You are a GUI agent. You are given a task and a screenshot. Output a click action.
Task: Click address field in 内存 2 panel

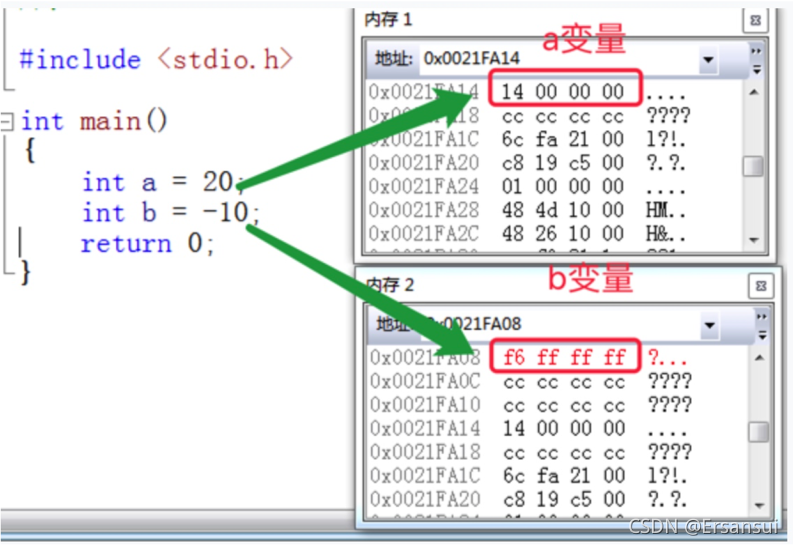pyautogui.click(x=559, y=324)
